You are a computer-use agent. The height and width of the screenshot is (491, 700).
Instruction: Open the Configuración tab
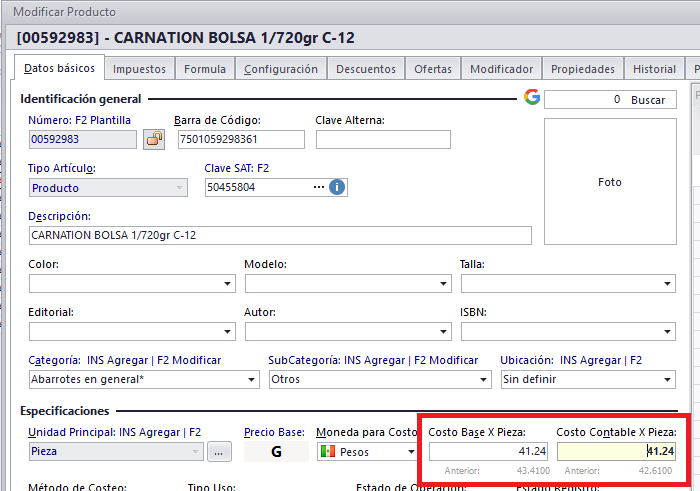281,69
